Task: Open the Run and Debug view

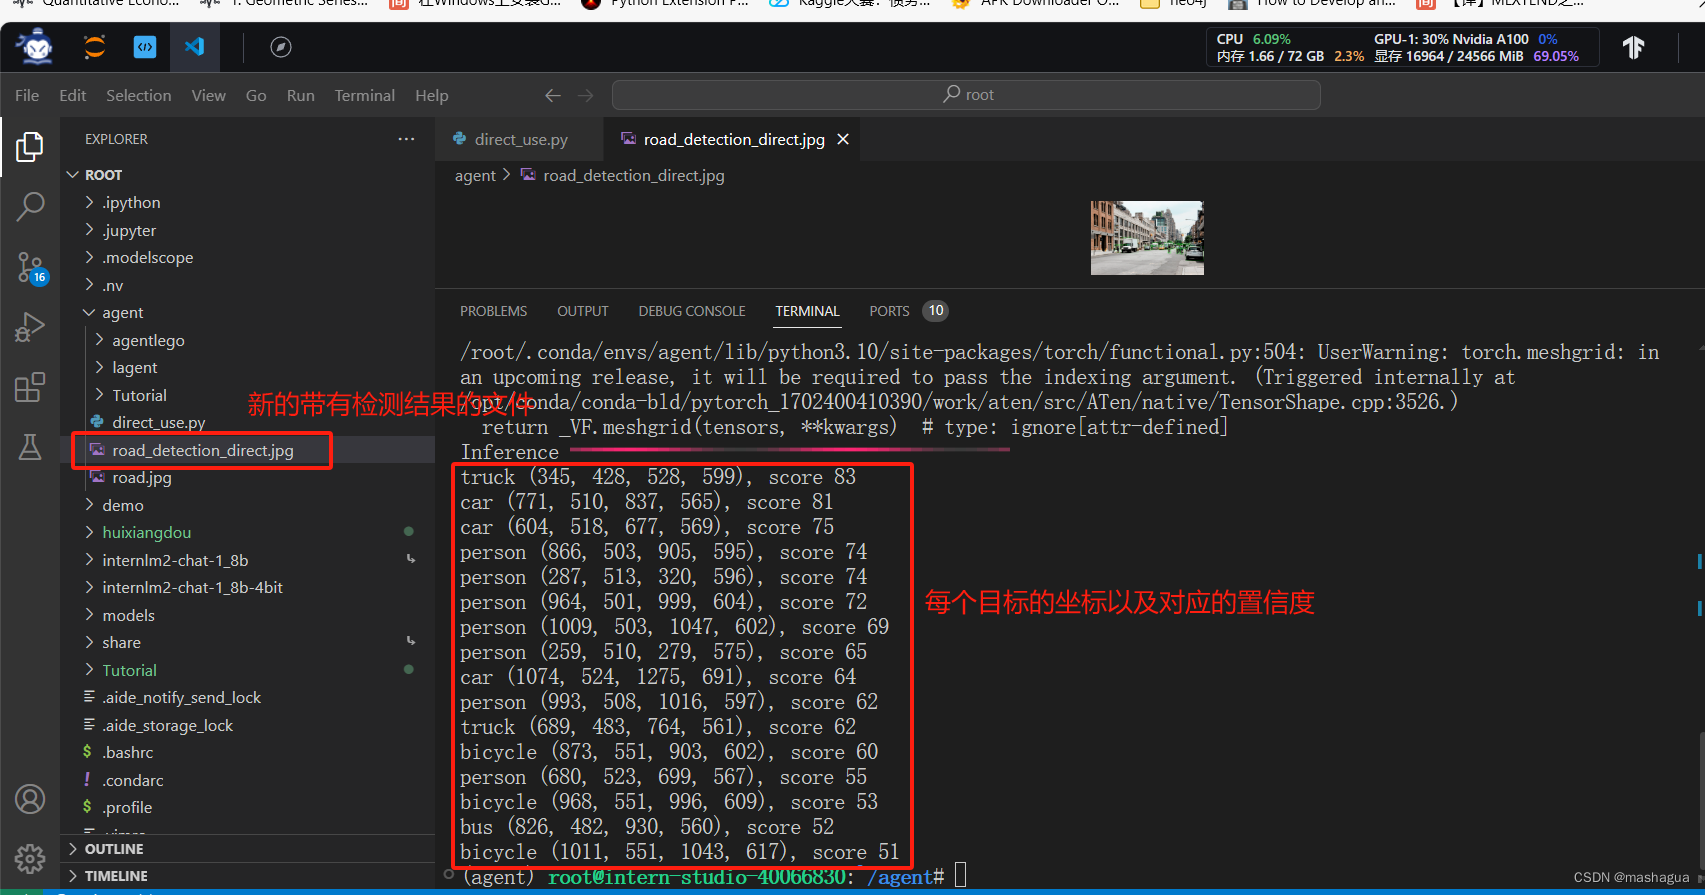Action: point(30,327)
